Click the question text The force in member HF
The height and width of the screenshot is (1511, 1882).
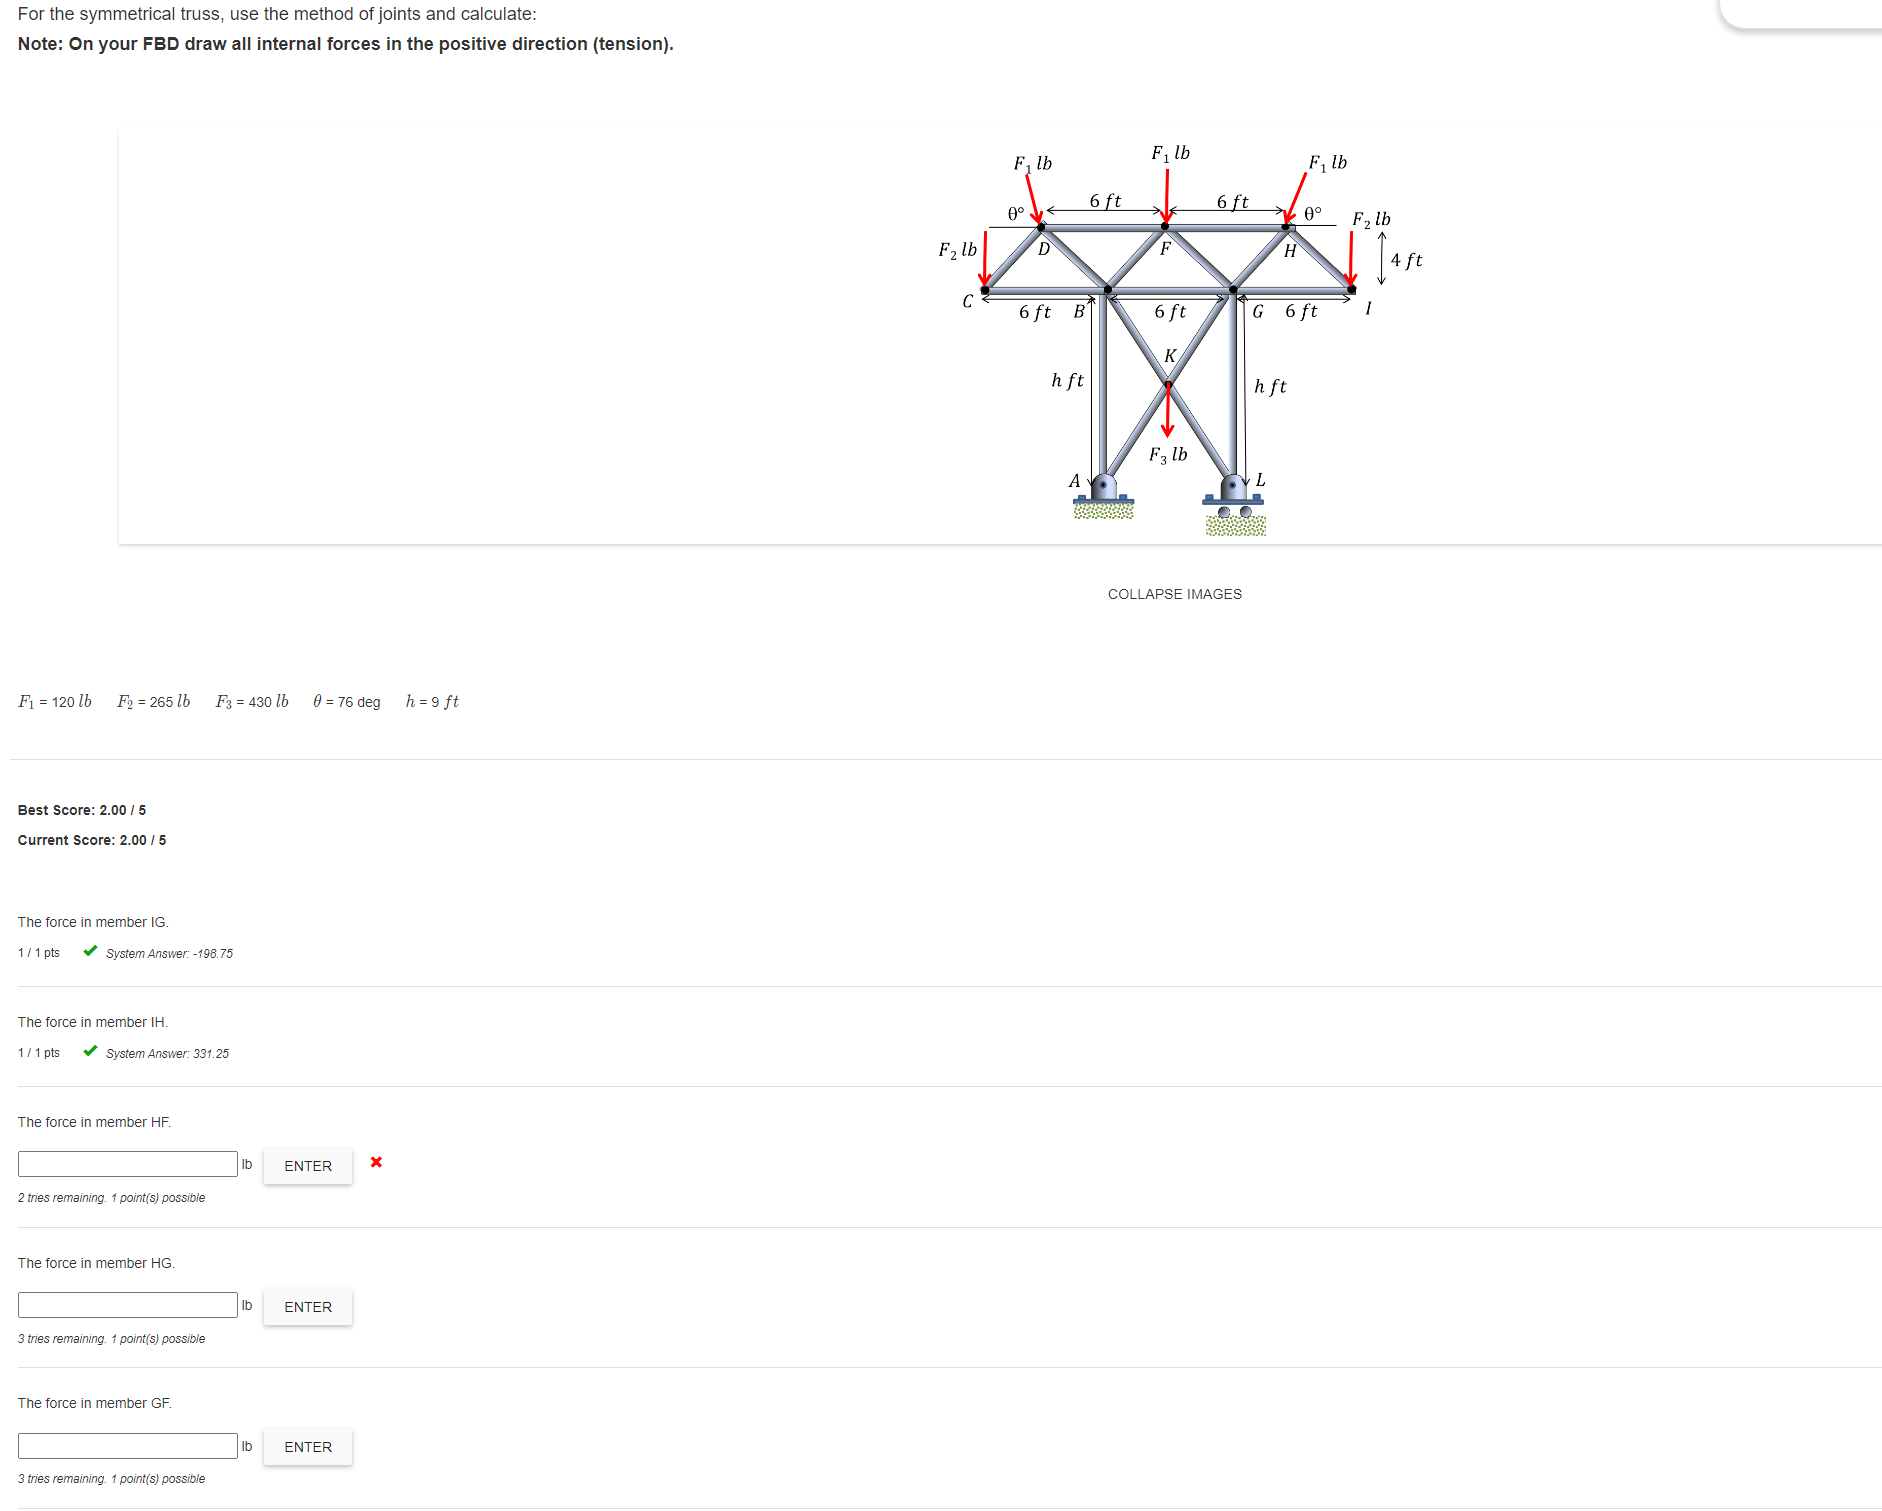[x=94, y=1121]
